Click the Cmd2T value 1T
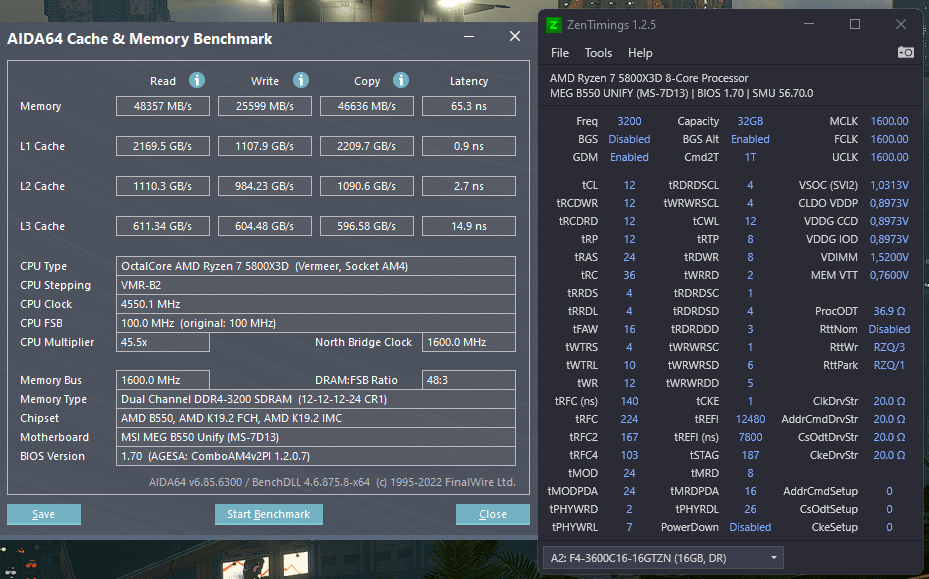This screenshot has height=579, width=929. tap(750, 157)
